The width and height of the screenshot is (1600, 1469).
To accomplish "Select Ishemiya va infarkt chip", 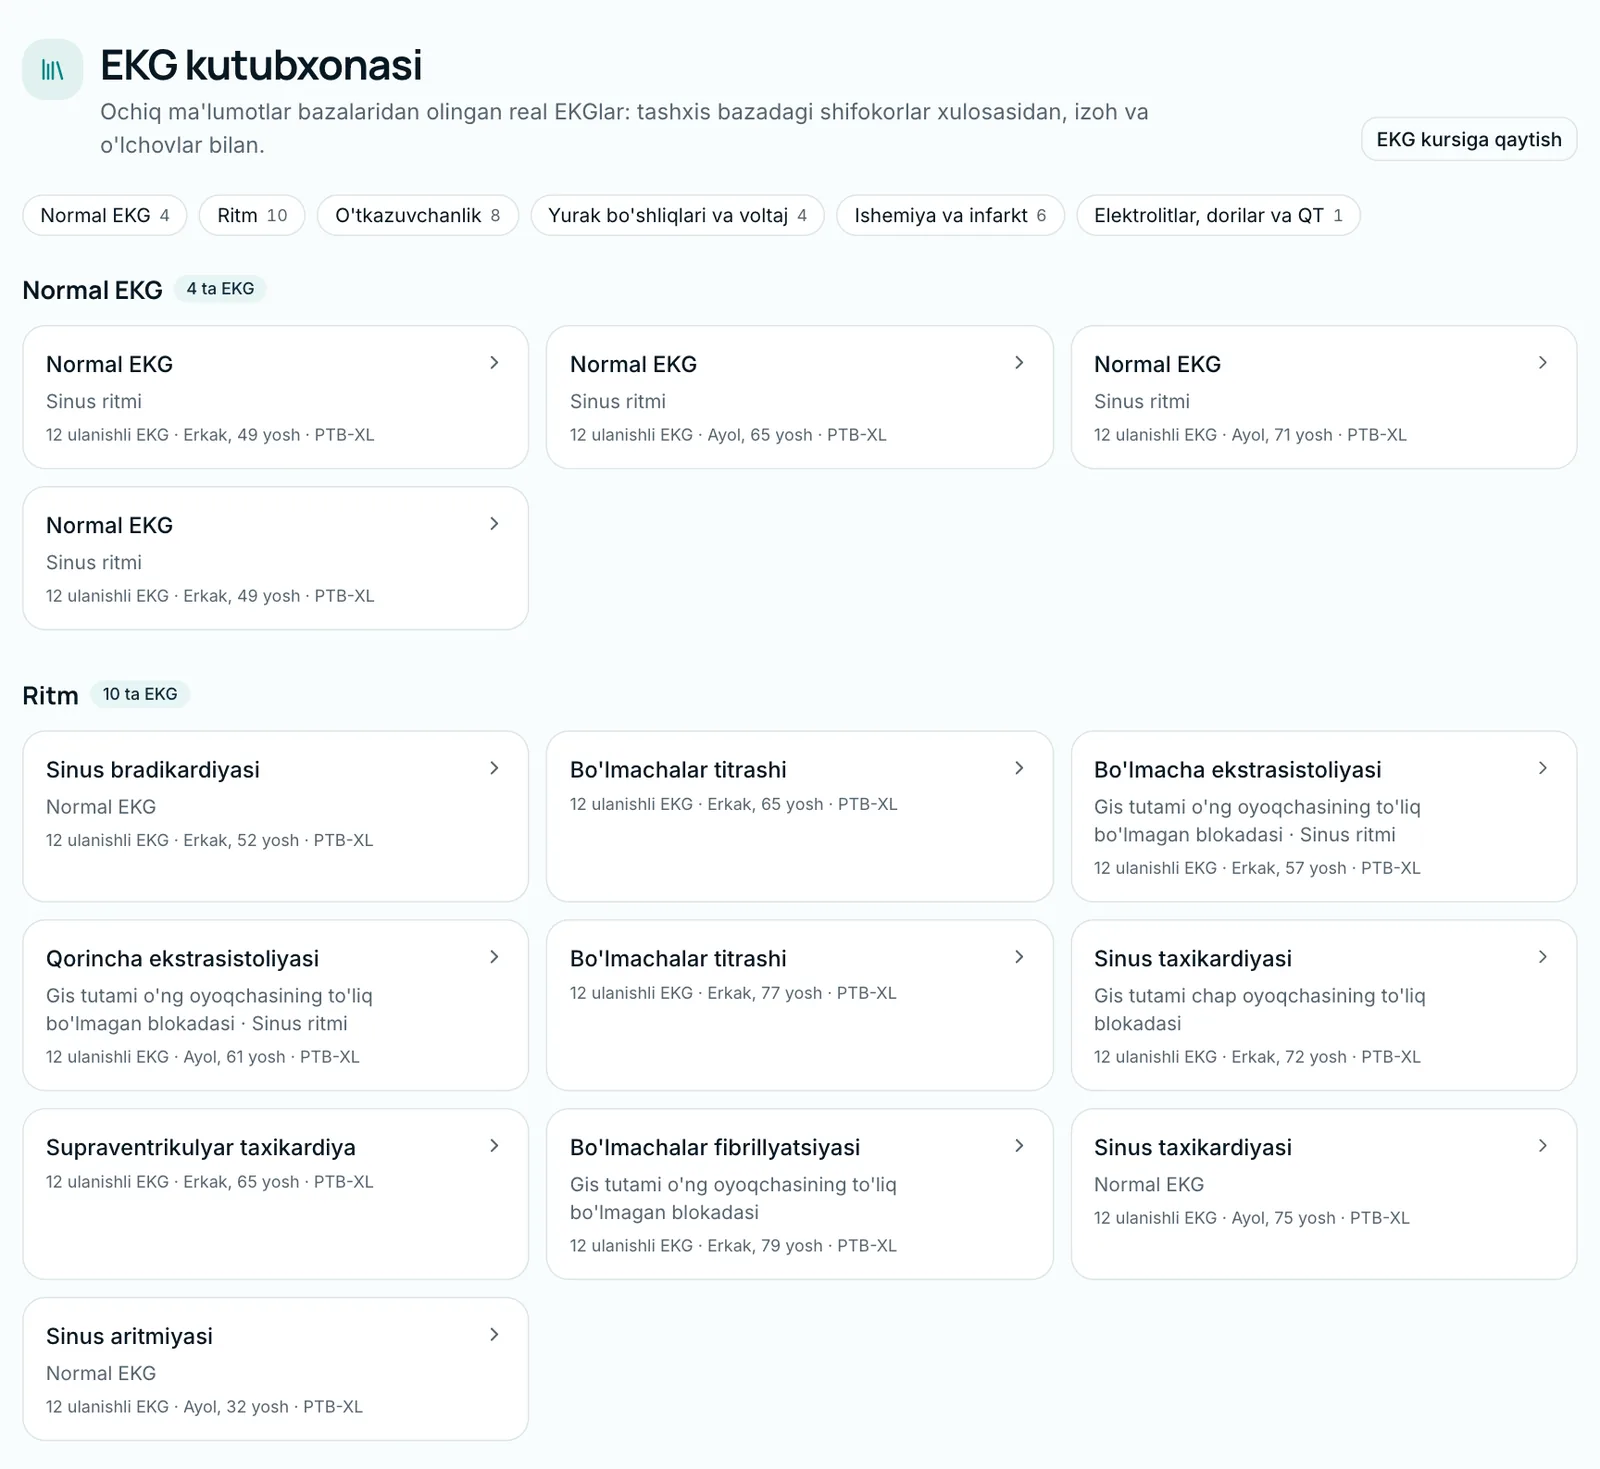I will pyautogui.click(x=950, y=215).
